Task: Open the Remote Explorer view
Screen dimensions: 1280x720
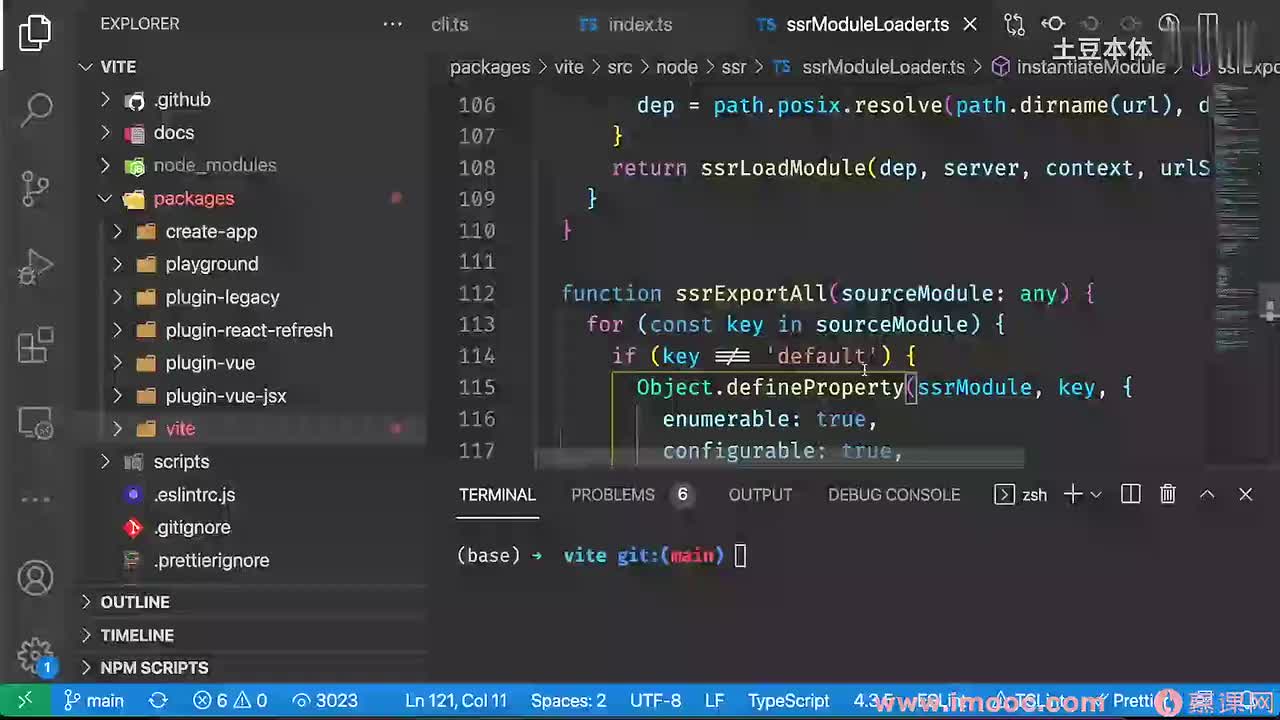Action: pos(36,424)
